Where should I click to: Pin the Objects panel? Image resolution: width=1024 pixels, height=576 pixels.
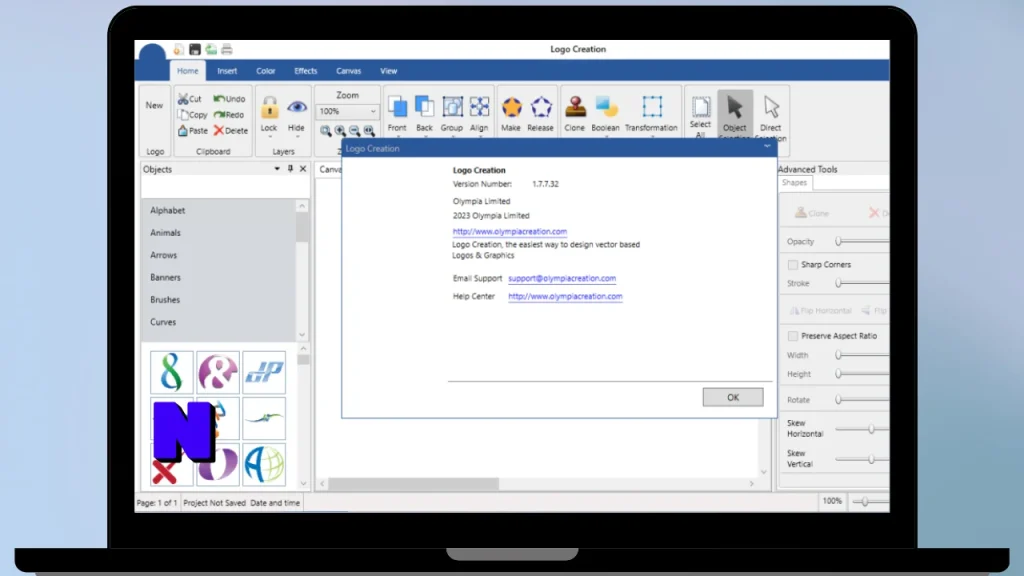pyautogui.click(x=291, y=169)
